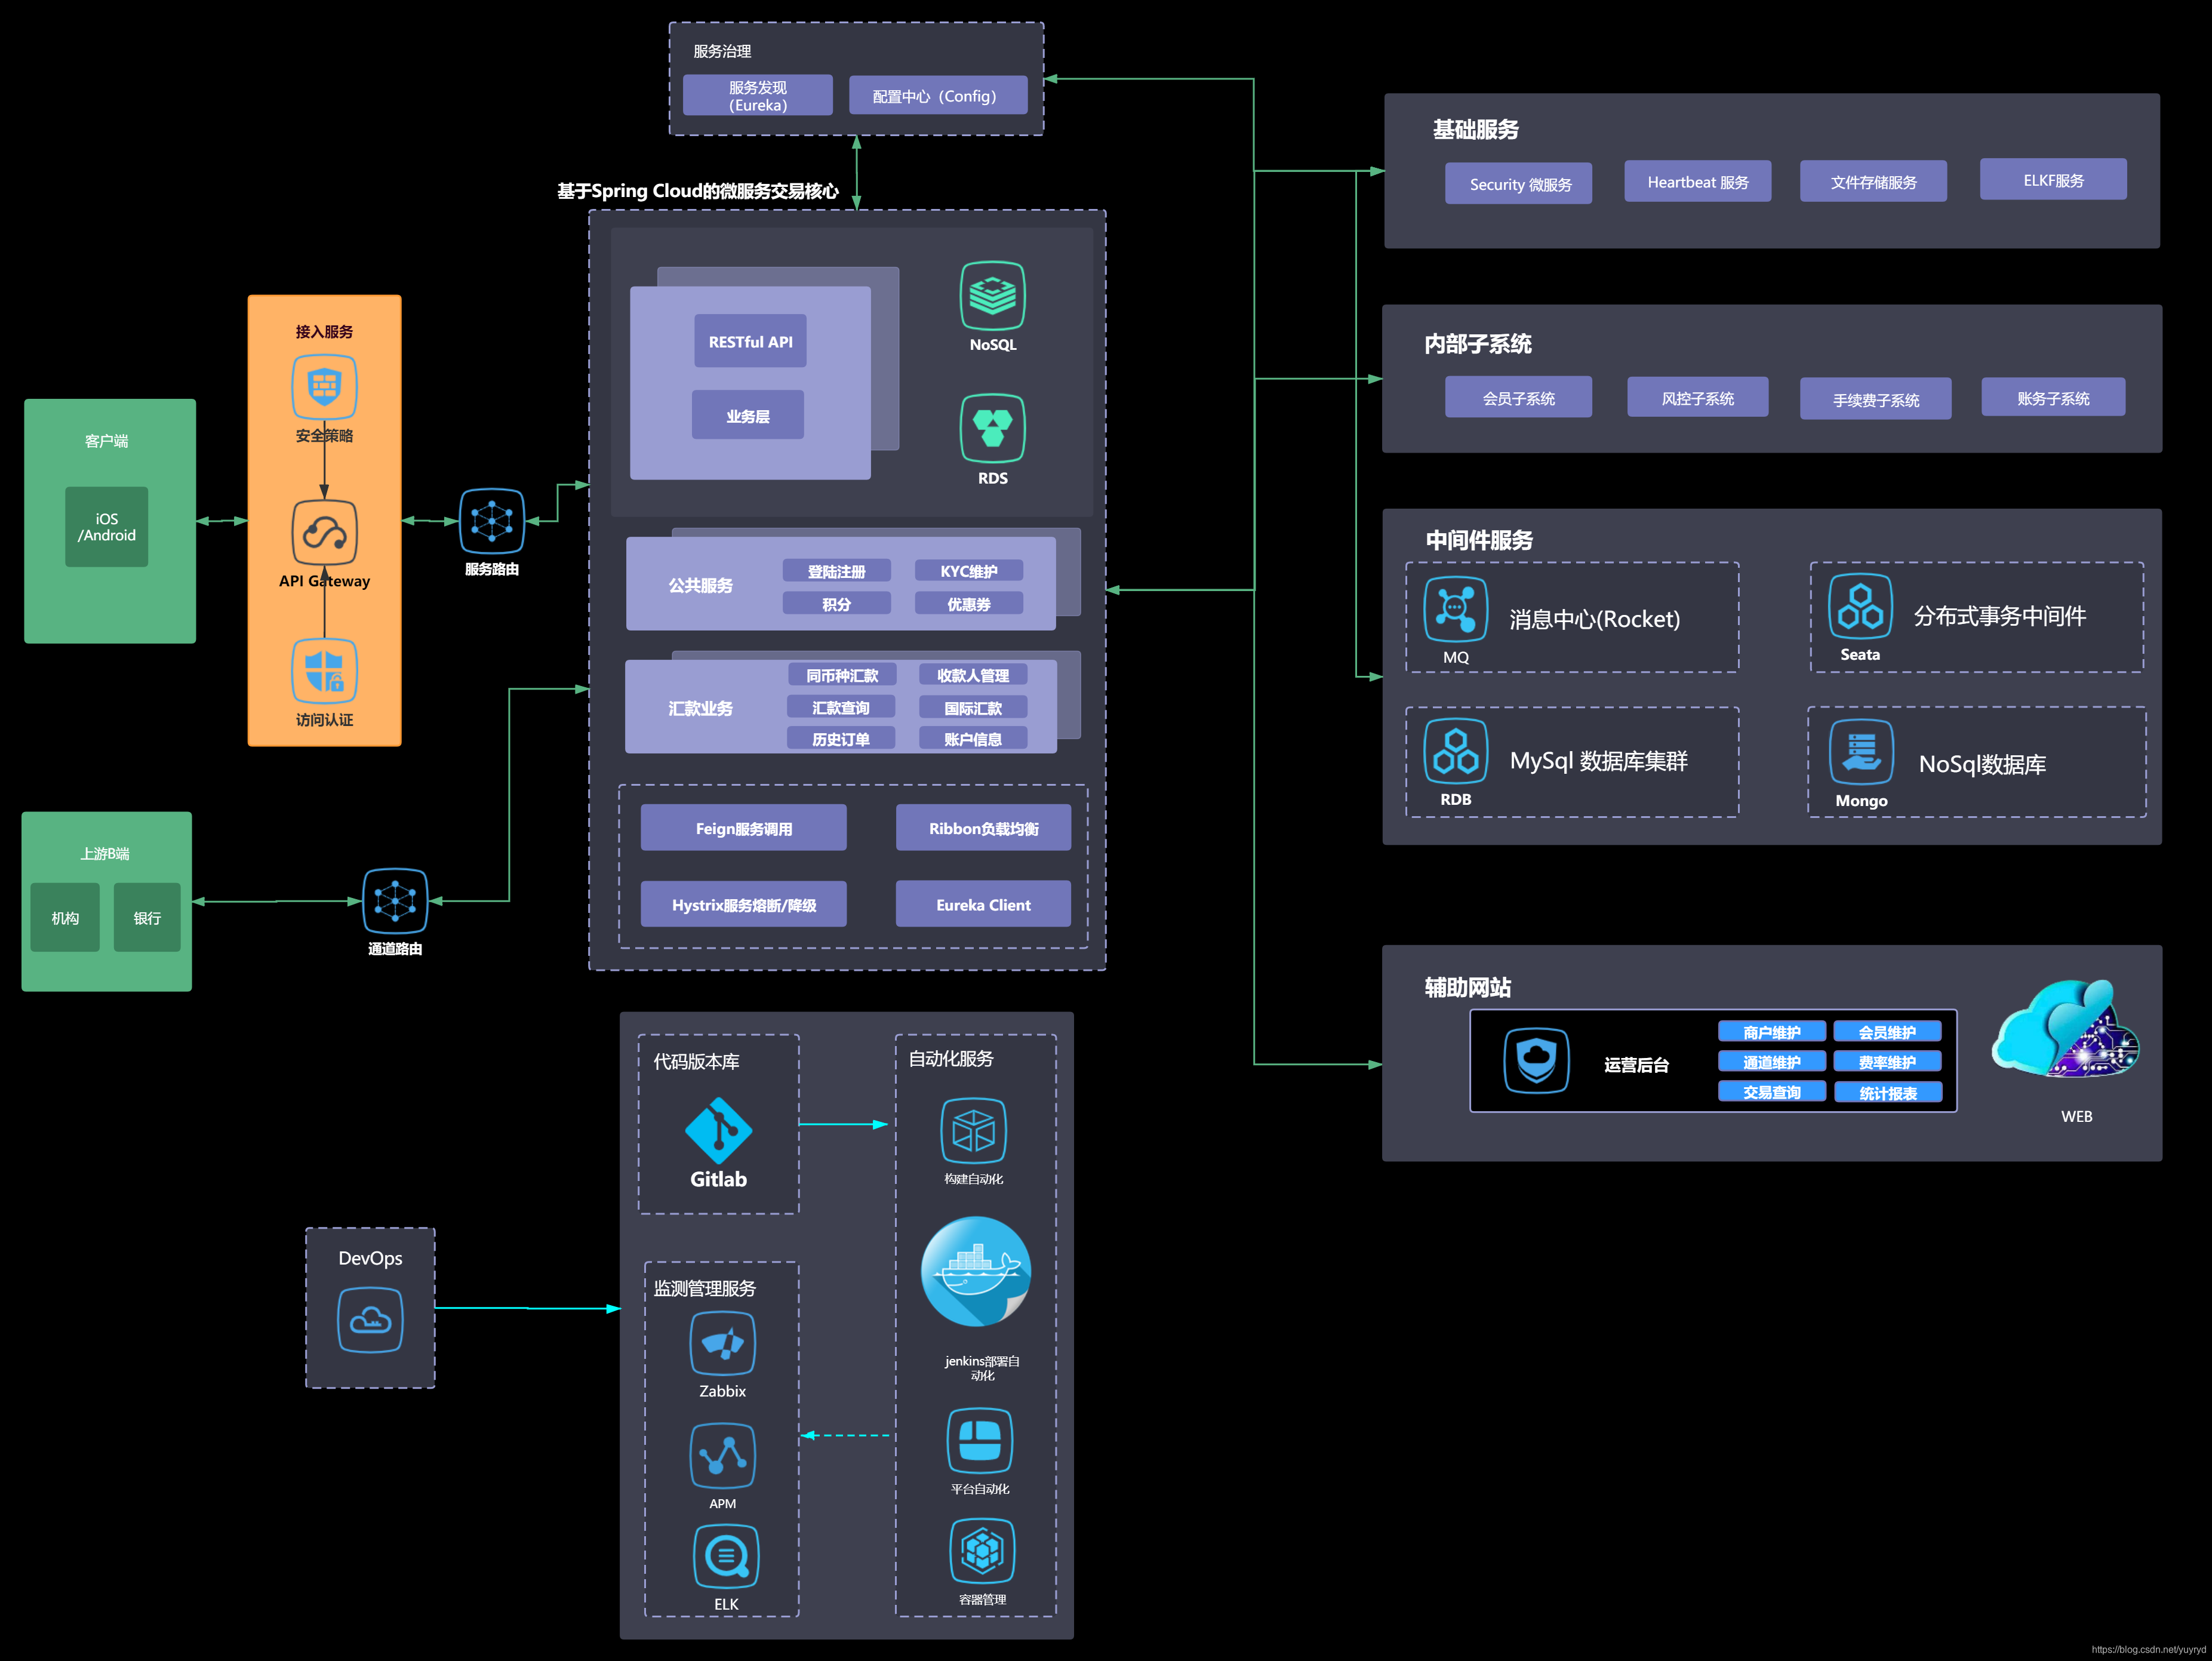The width and height of the screenshot is (2212, 1661).
Task: Select the 优惠券 tag
Action: (x=969, y=603)
